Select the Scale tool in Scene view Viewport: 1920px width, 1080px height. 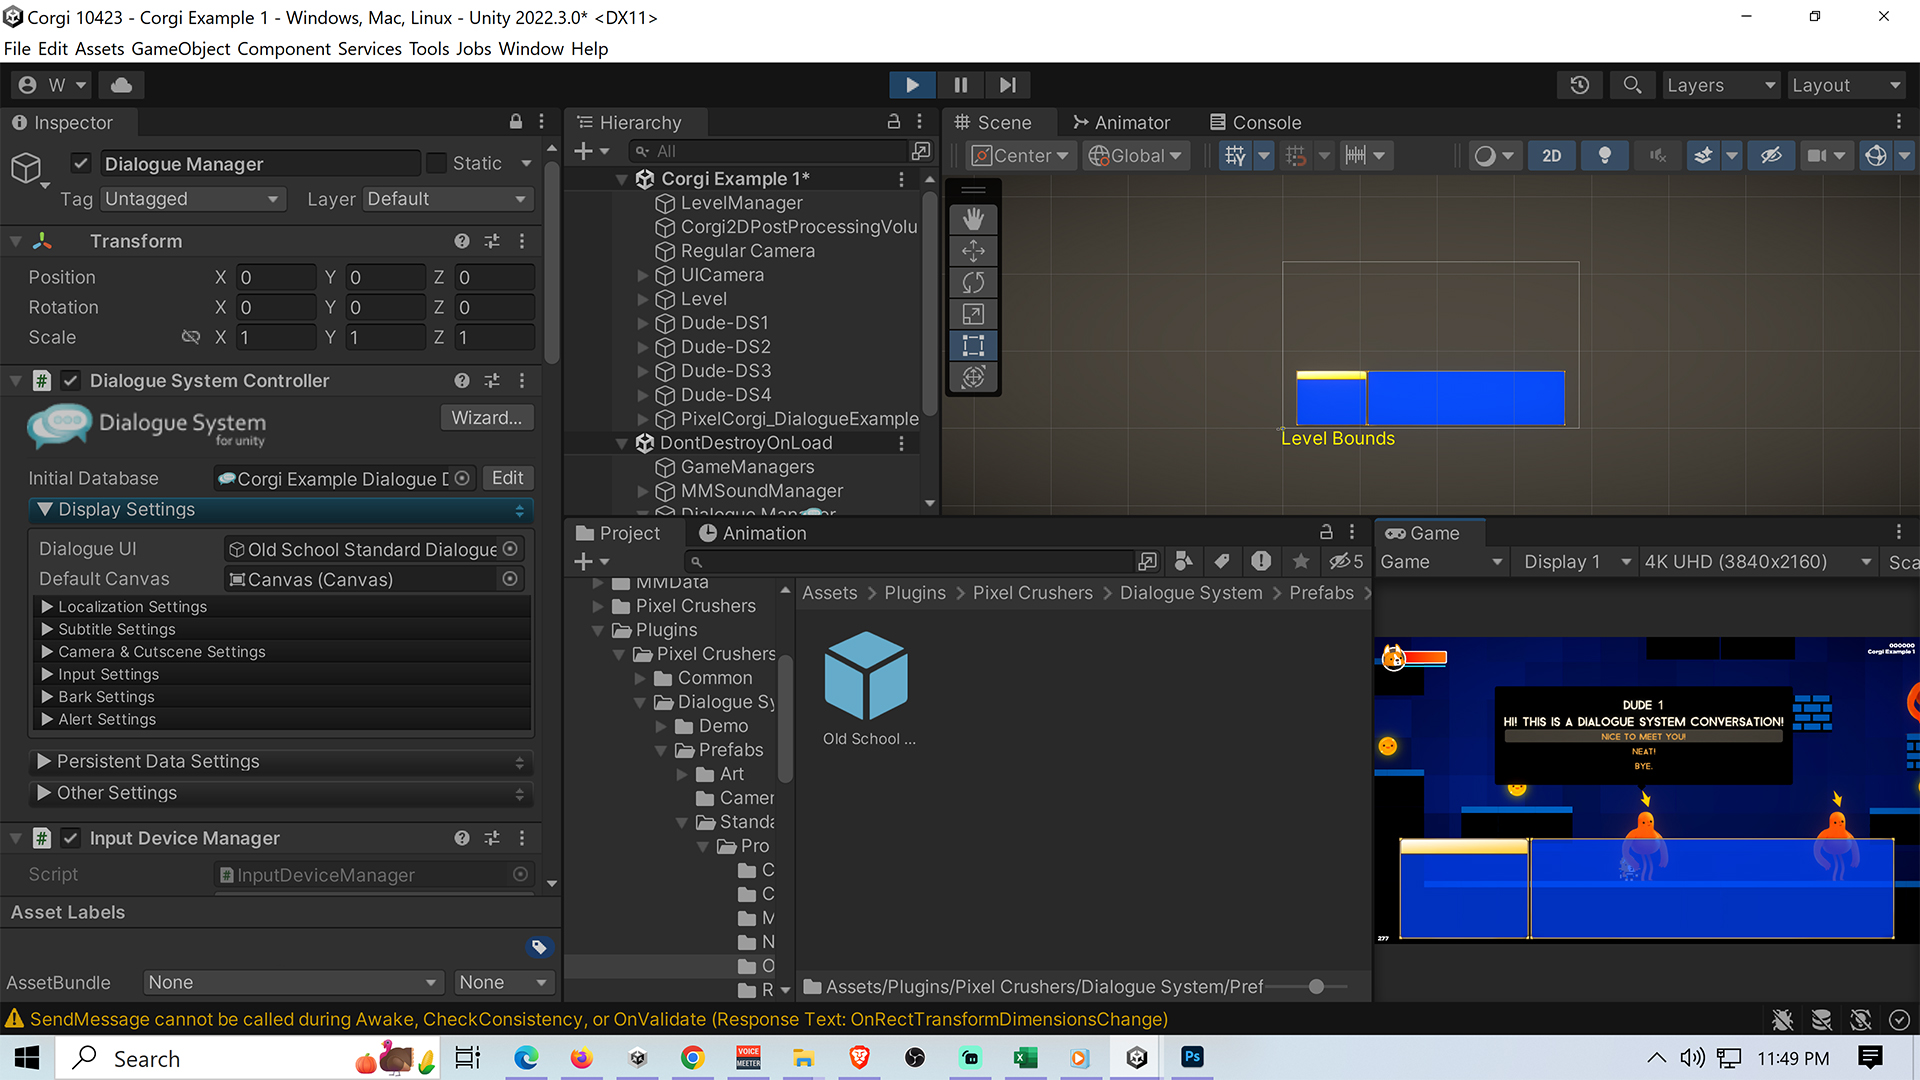[976, 313]
